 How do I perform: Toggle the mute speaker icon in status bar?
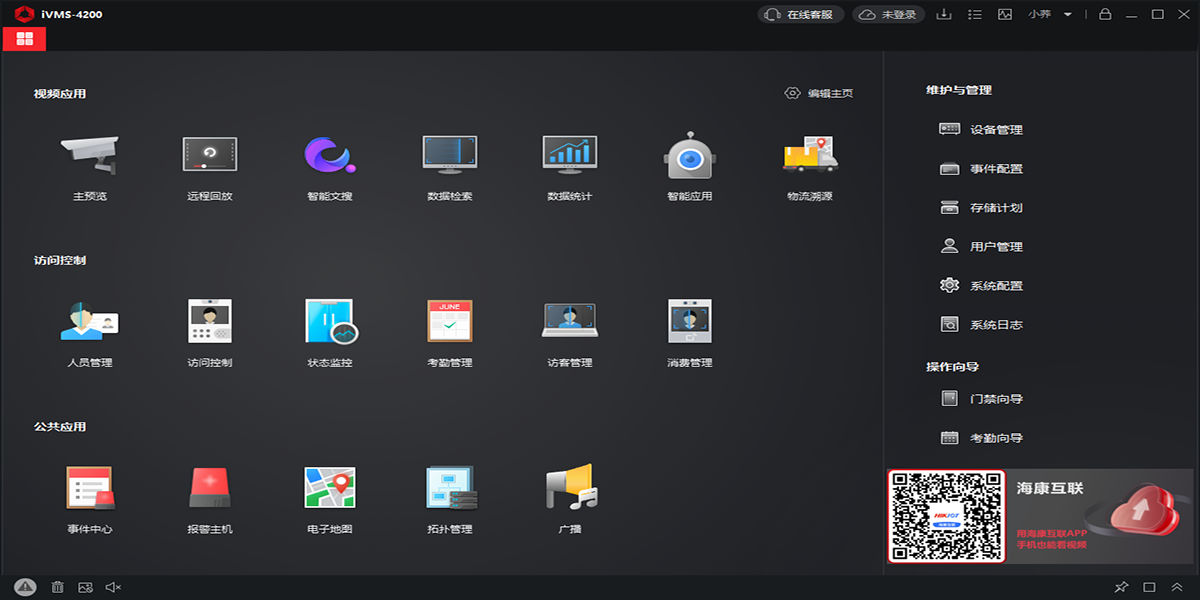pyautogui.click(x=113, y=587)
